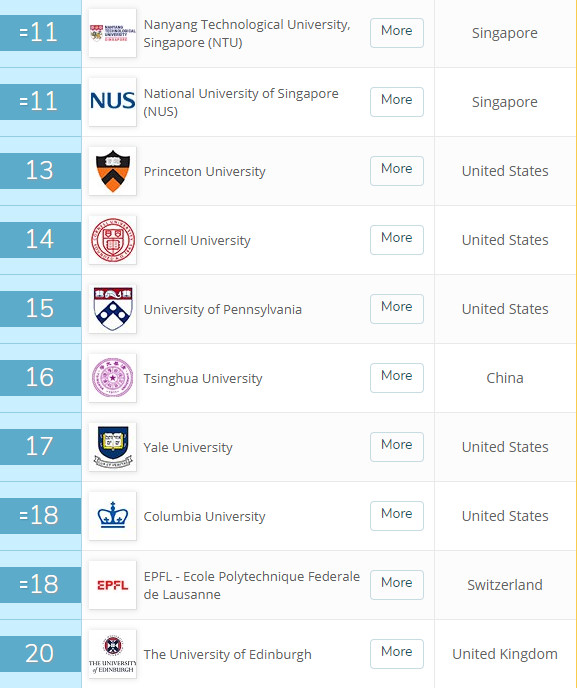Click the EPFL red logo
The width and height of the screenshot is (577, 688).
(x=112, y=585)
